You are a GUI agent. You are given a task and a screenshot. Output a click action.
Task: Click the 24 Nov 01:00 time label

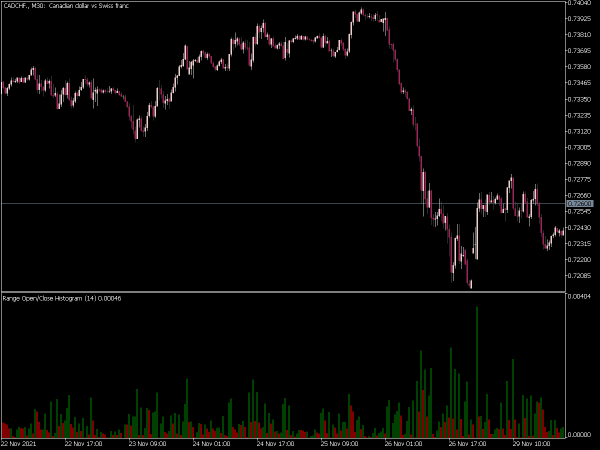click(x=211, y=444)
